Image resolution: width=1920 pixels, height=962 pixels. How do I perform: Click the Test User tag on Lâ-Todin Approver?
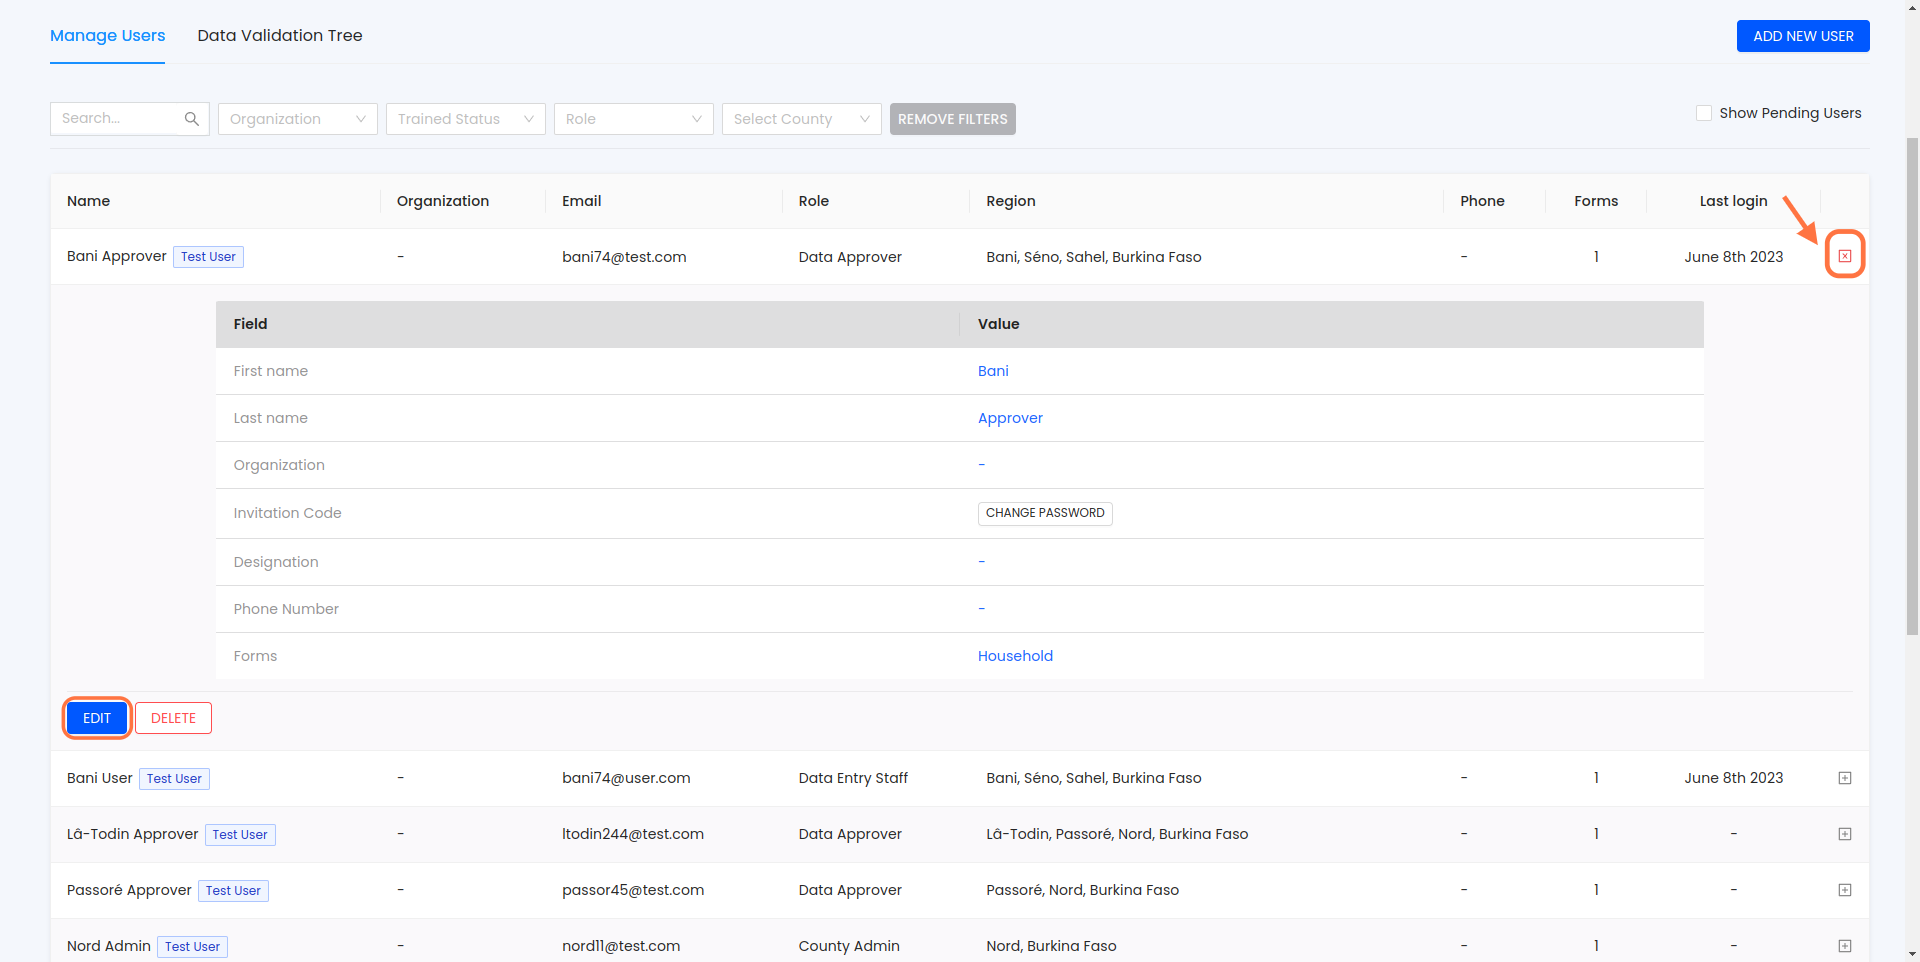240,835
